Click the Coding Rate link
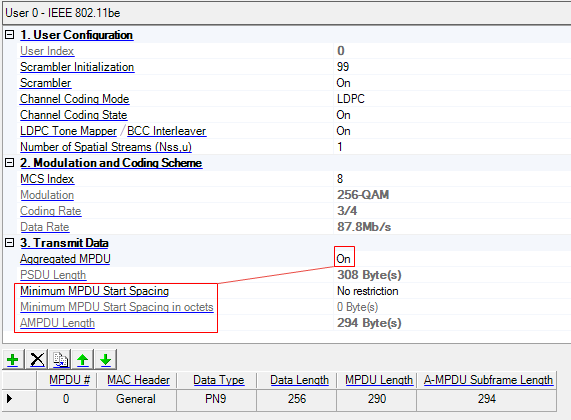This screenshot has width=571, height=420. tap(51, 211)
